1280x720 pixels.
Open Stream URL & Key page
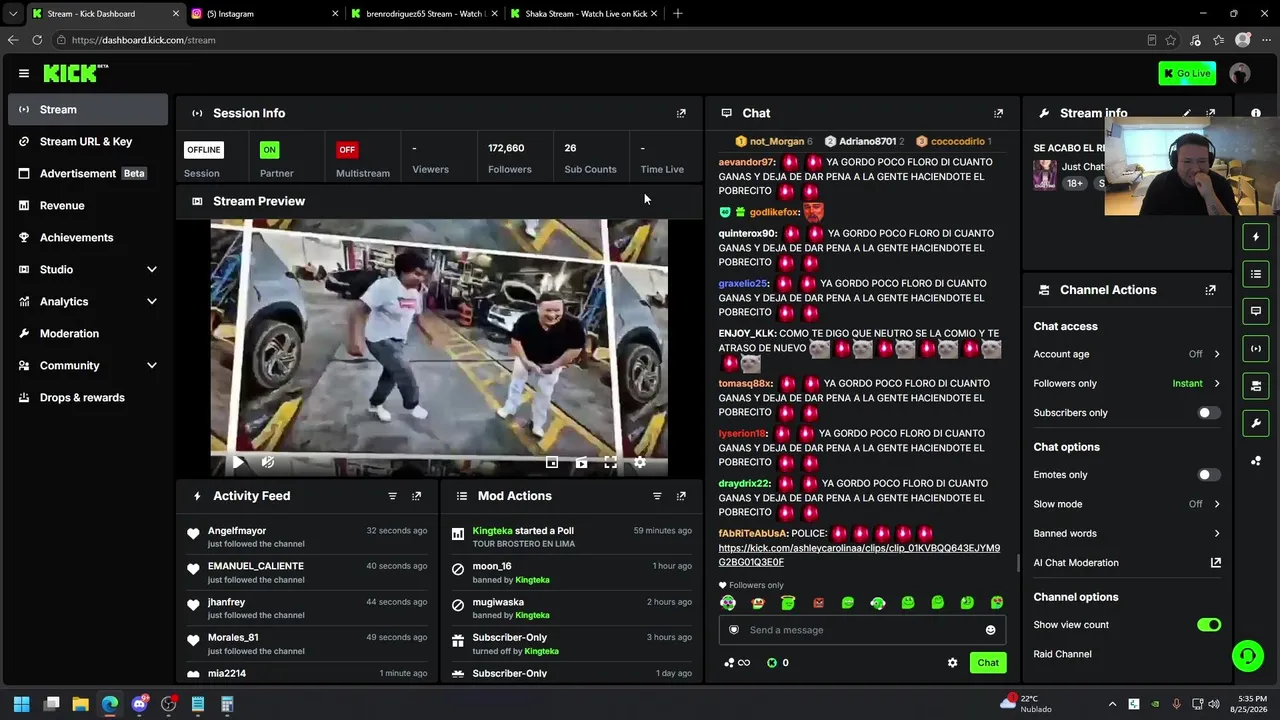88,142
